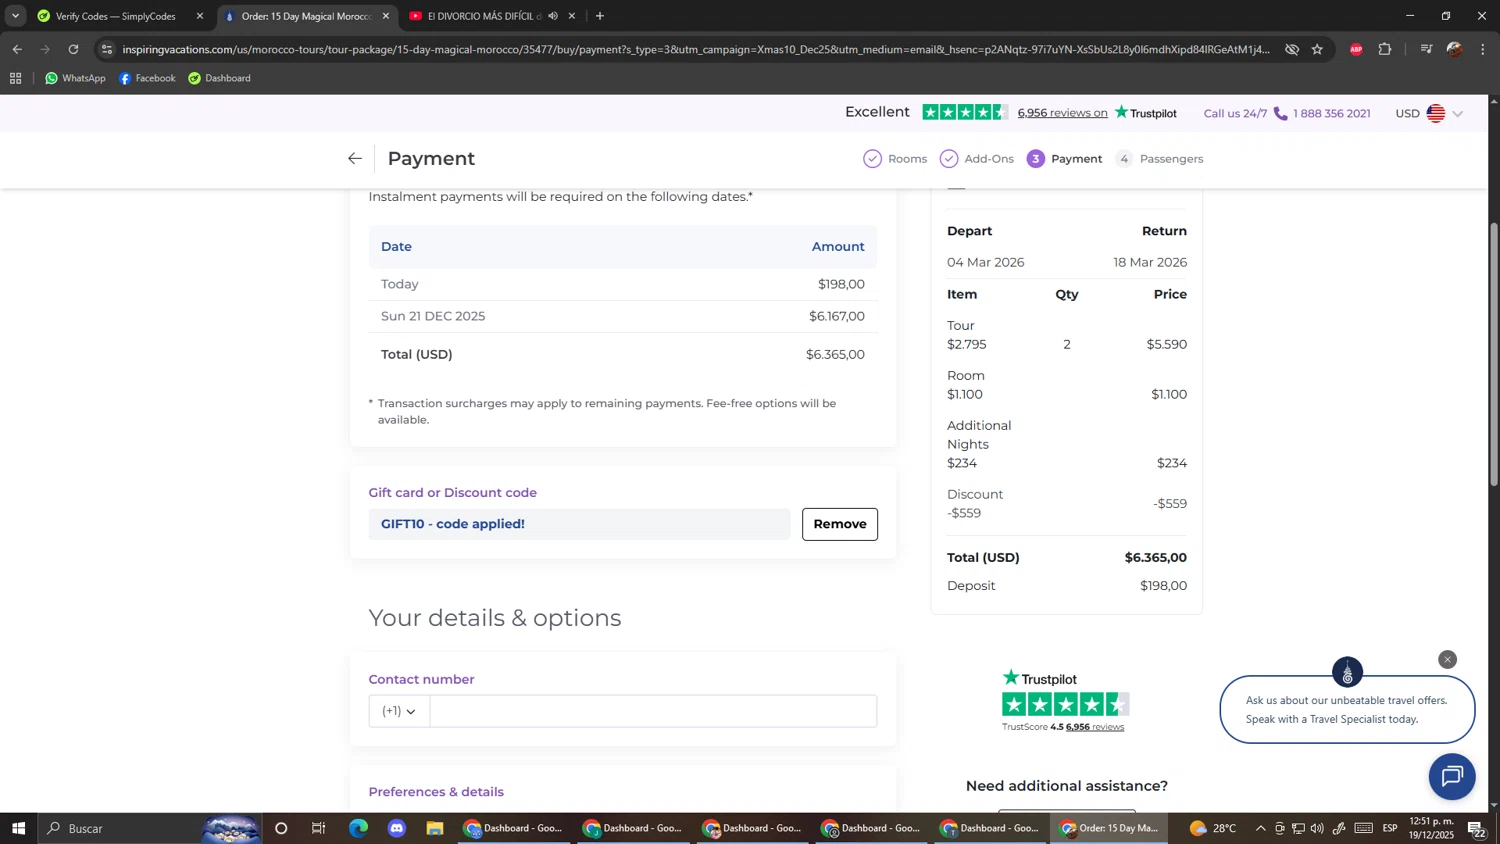Launch Microsoft Edge from taskbar
The height and width of the screenshot is (844, 1500).
(x=358, y=828)
